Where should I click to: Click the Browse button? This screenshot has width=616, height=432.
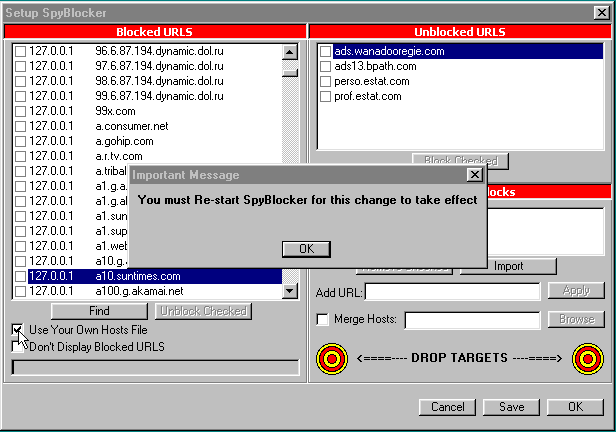(x=576, y=319)
